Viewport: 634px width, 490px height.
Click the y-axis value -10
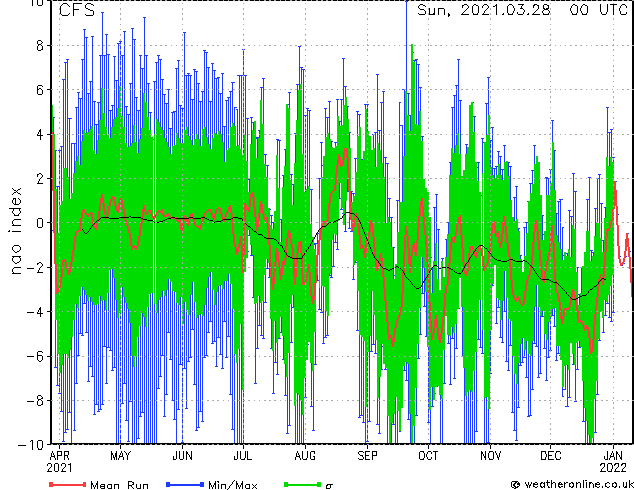31,445
